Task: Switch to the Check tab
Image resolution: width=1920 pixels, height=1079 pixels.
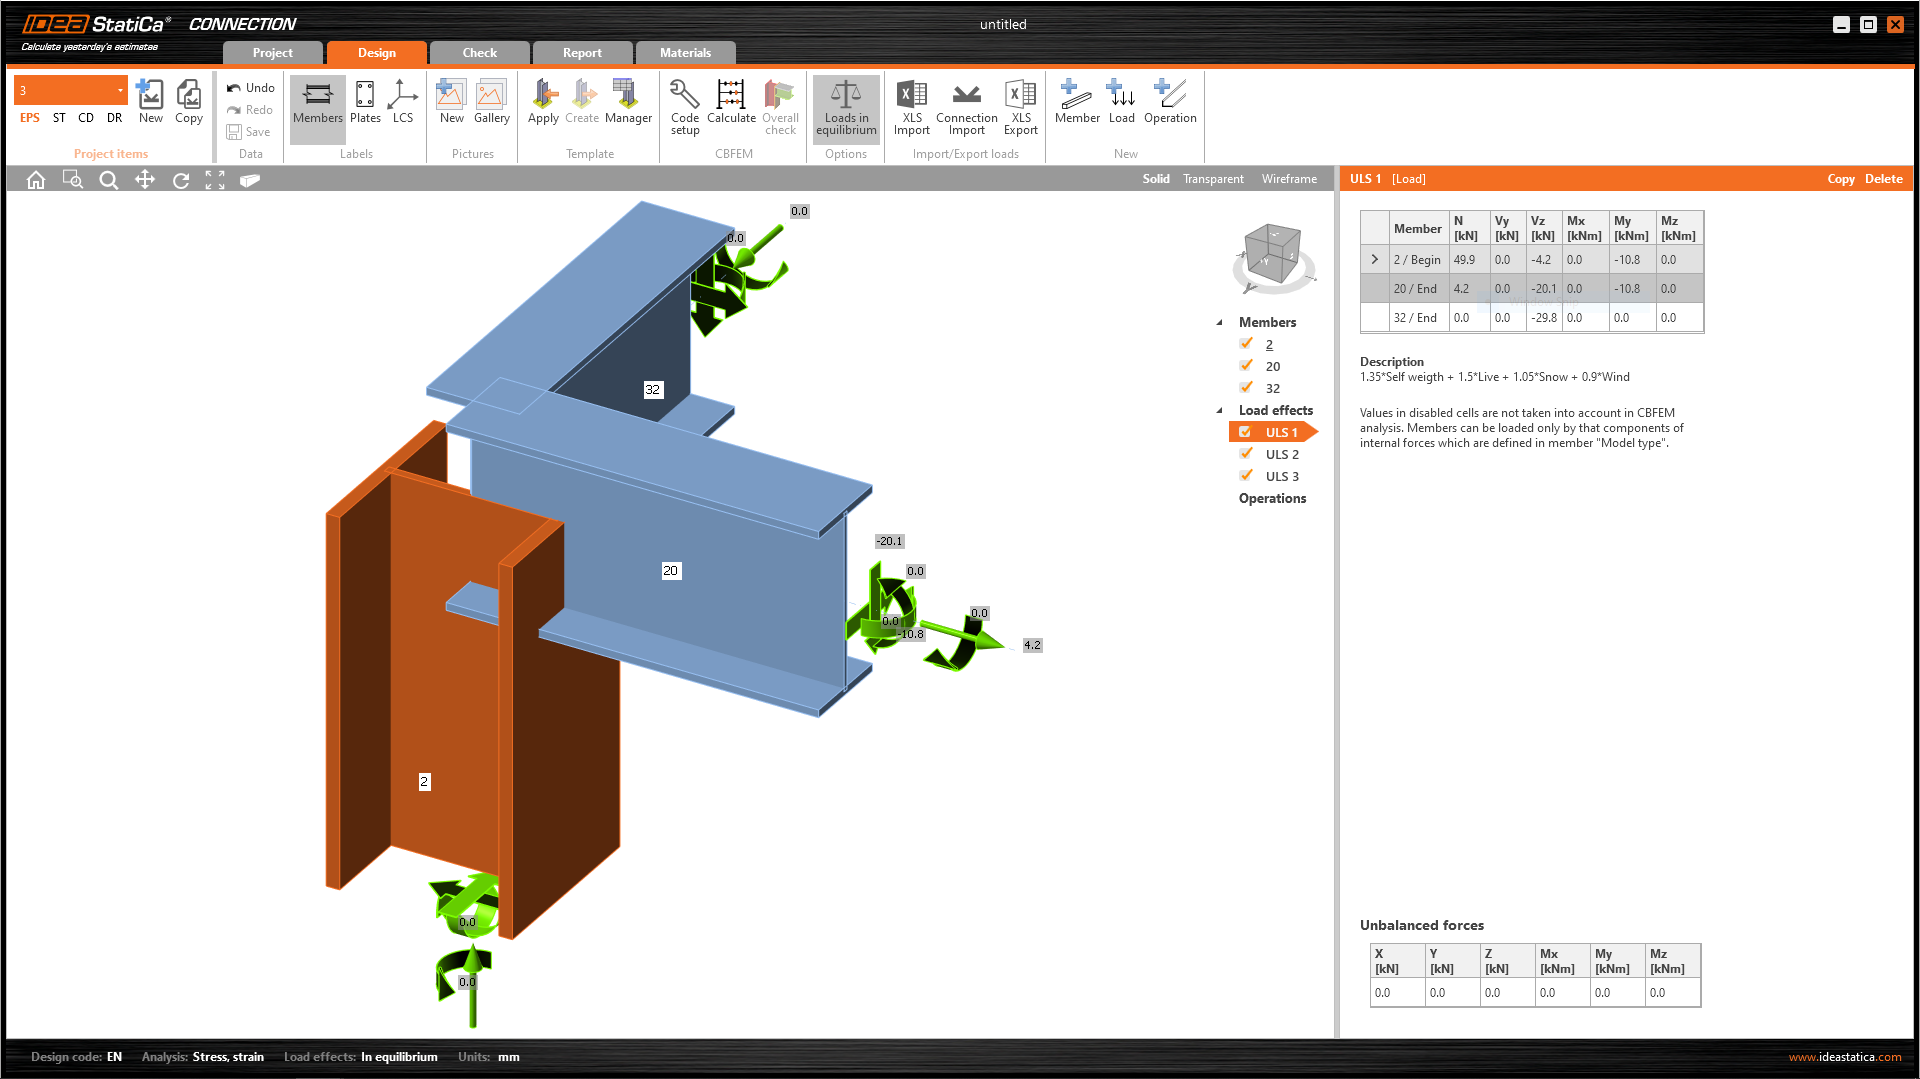Action: [479, 52]
